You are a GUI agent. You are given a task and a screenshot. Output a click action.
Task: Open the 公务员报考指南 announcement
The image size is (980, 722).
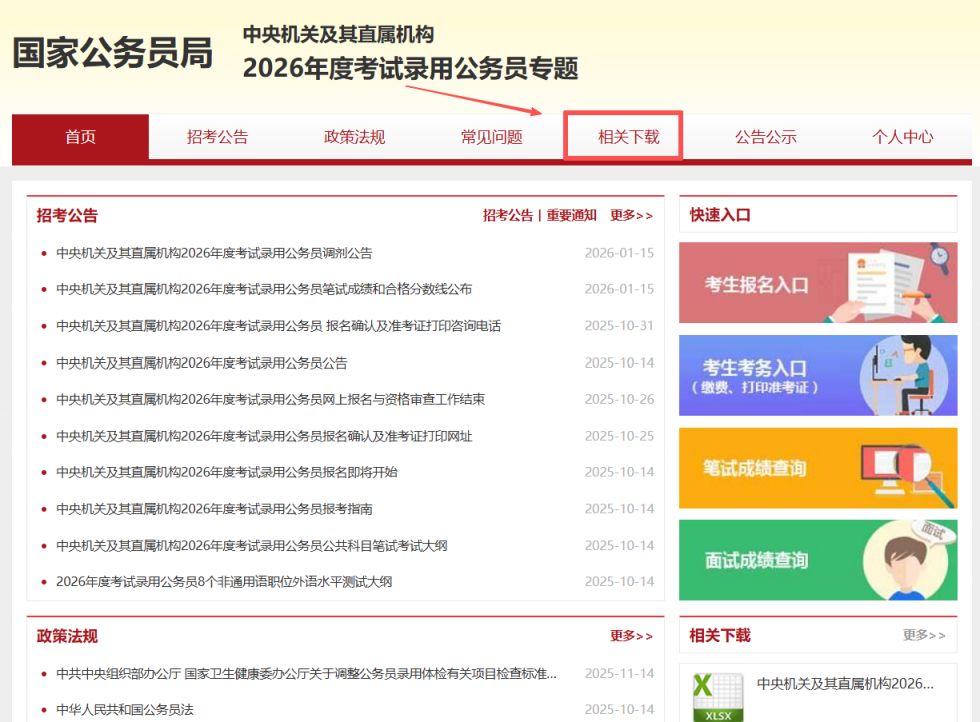[214, 509]
